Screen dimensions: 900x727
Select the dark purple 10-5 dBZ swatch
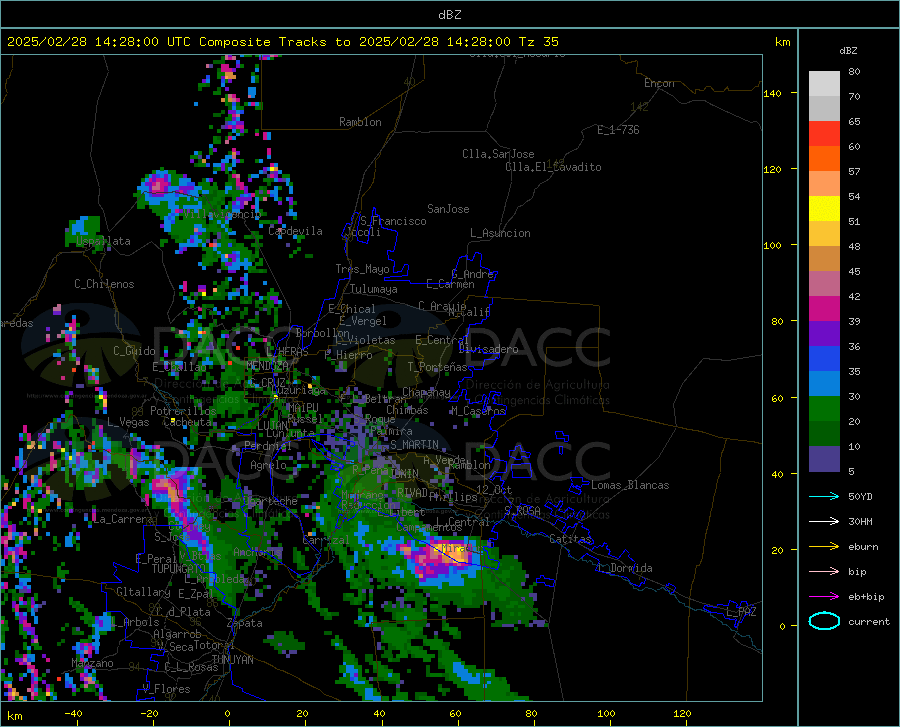(824, 459)
